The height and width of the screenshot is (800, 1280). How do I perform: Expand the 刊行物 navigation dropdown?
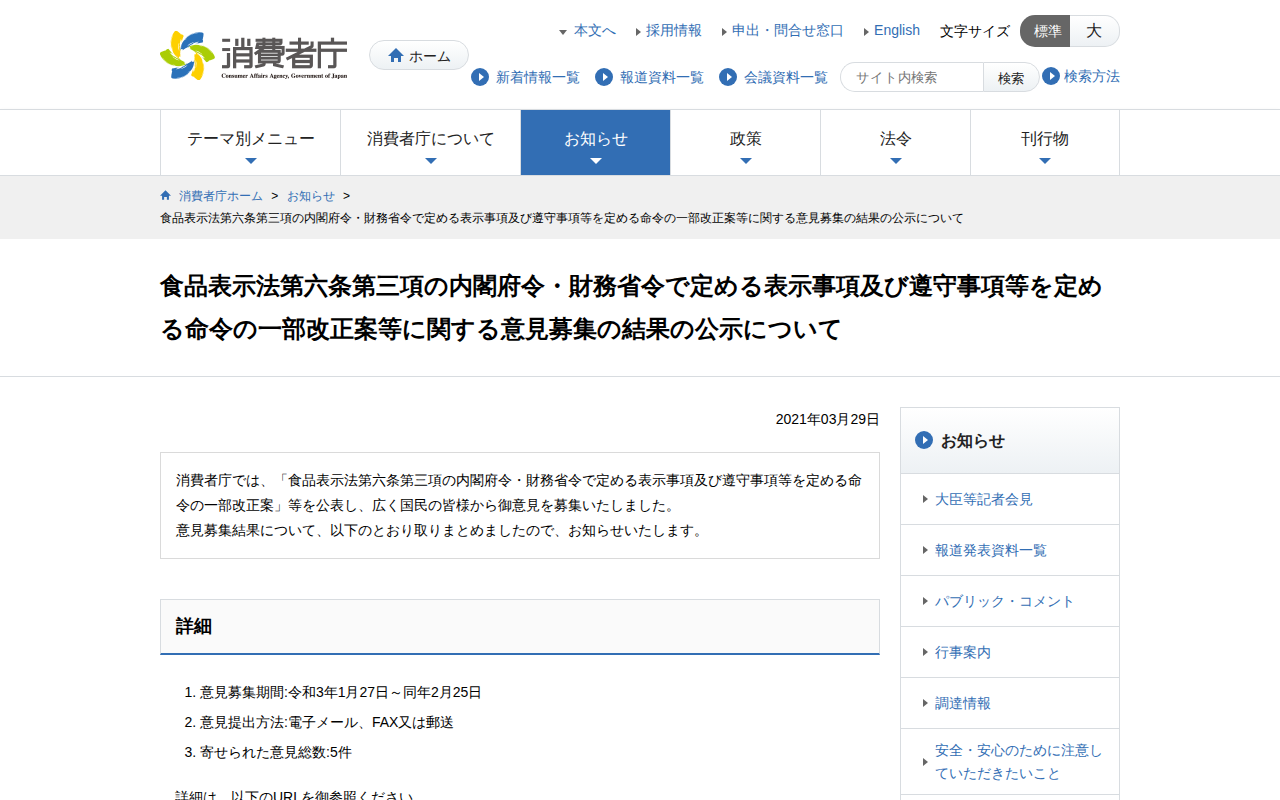click(x=1045, y=141)
